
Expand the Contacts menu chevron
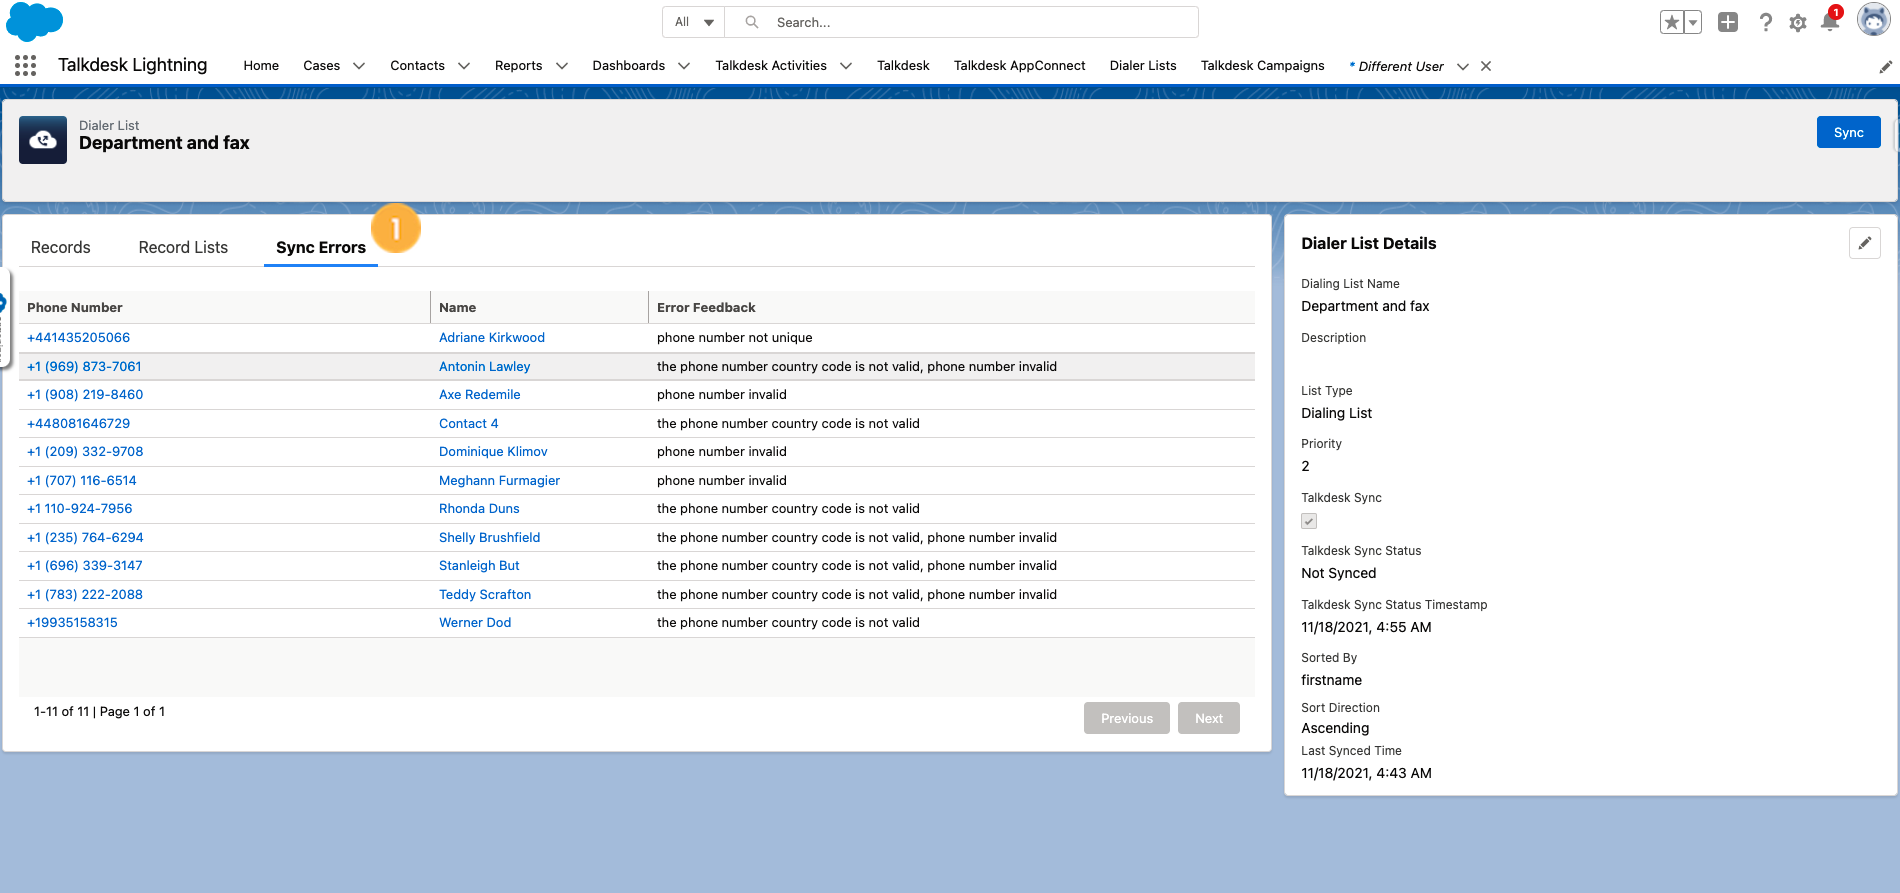point(464,66)
